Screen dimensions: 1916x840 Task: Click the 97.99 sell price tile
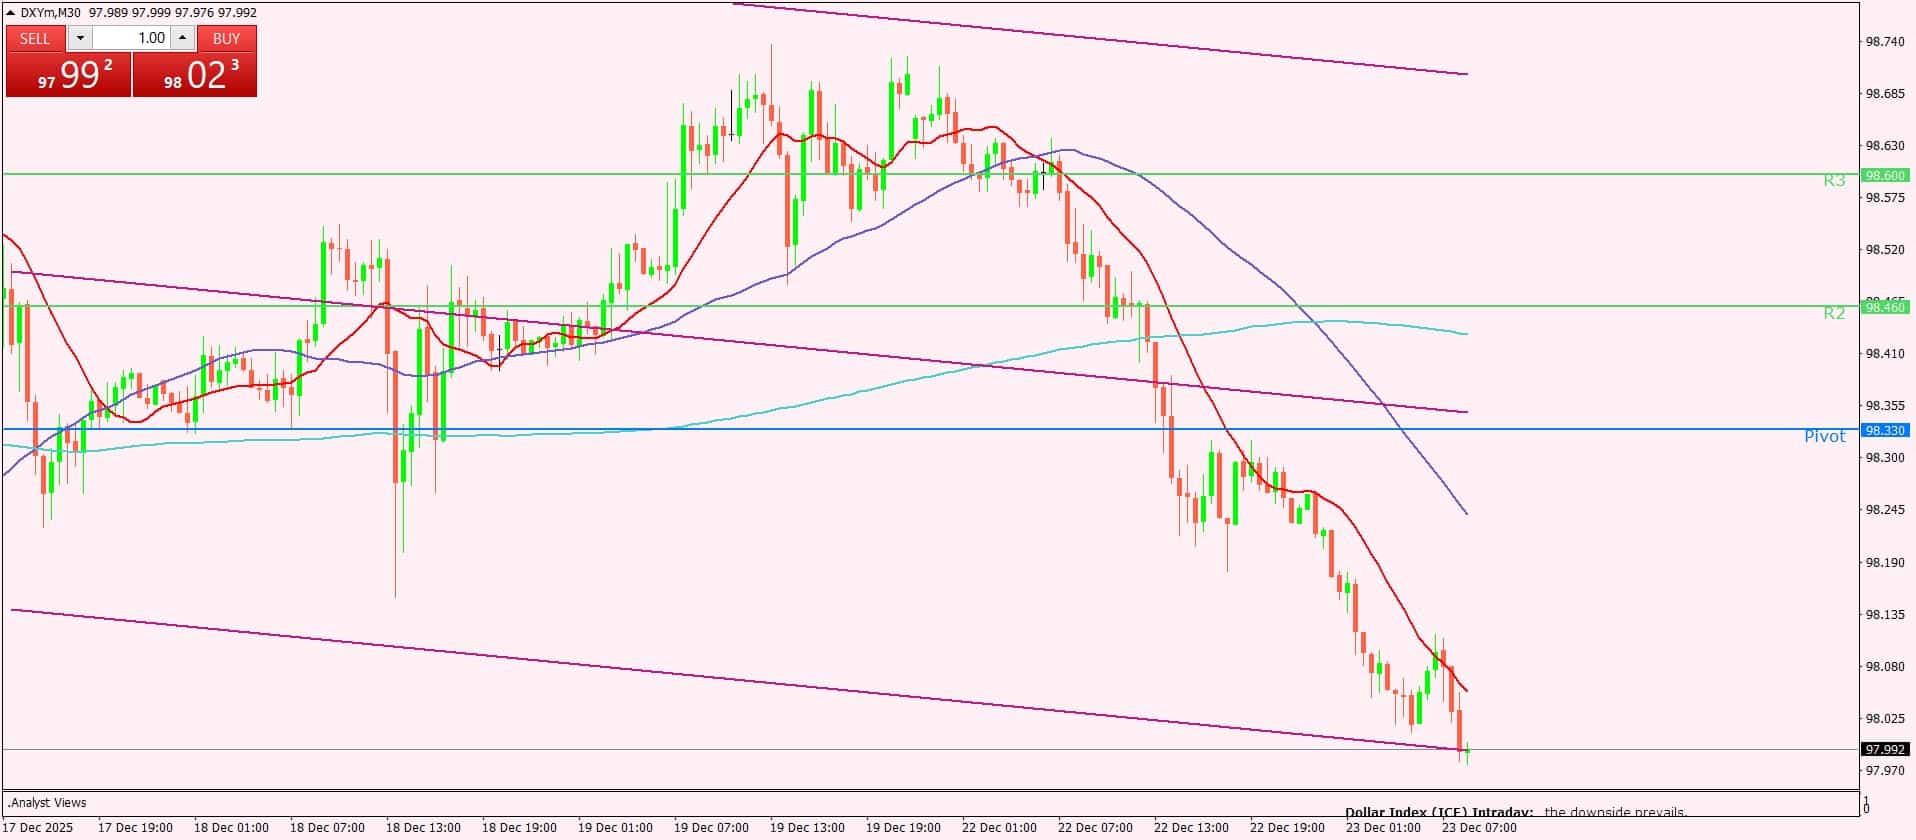[68, 75]
